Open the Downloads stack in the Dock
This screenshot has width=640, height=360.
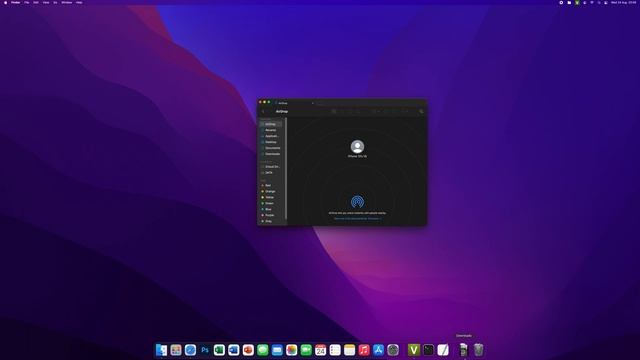[464, 350]
